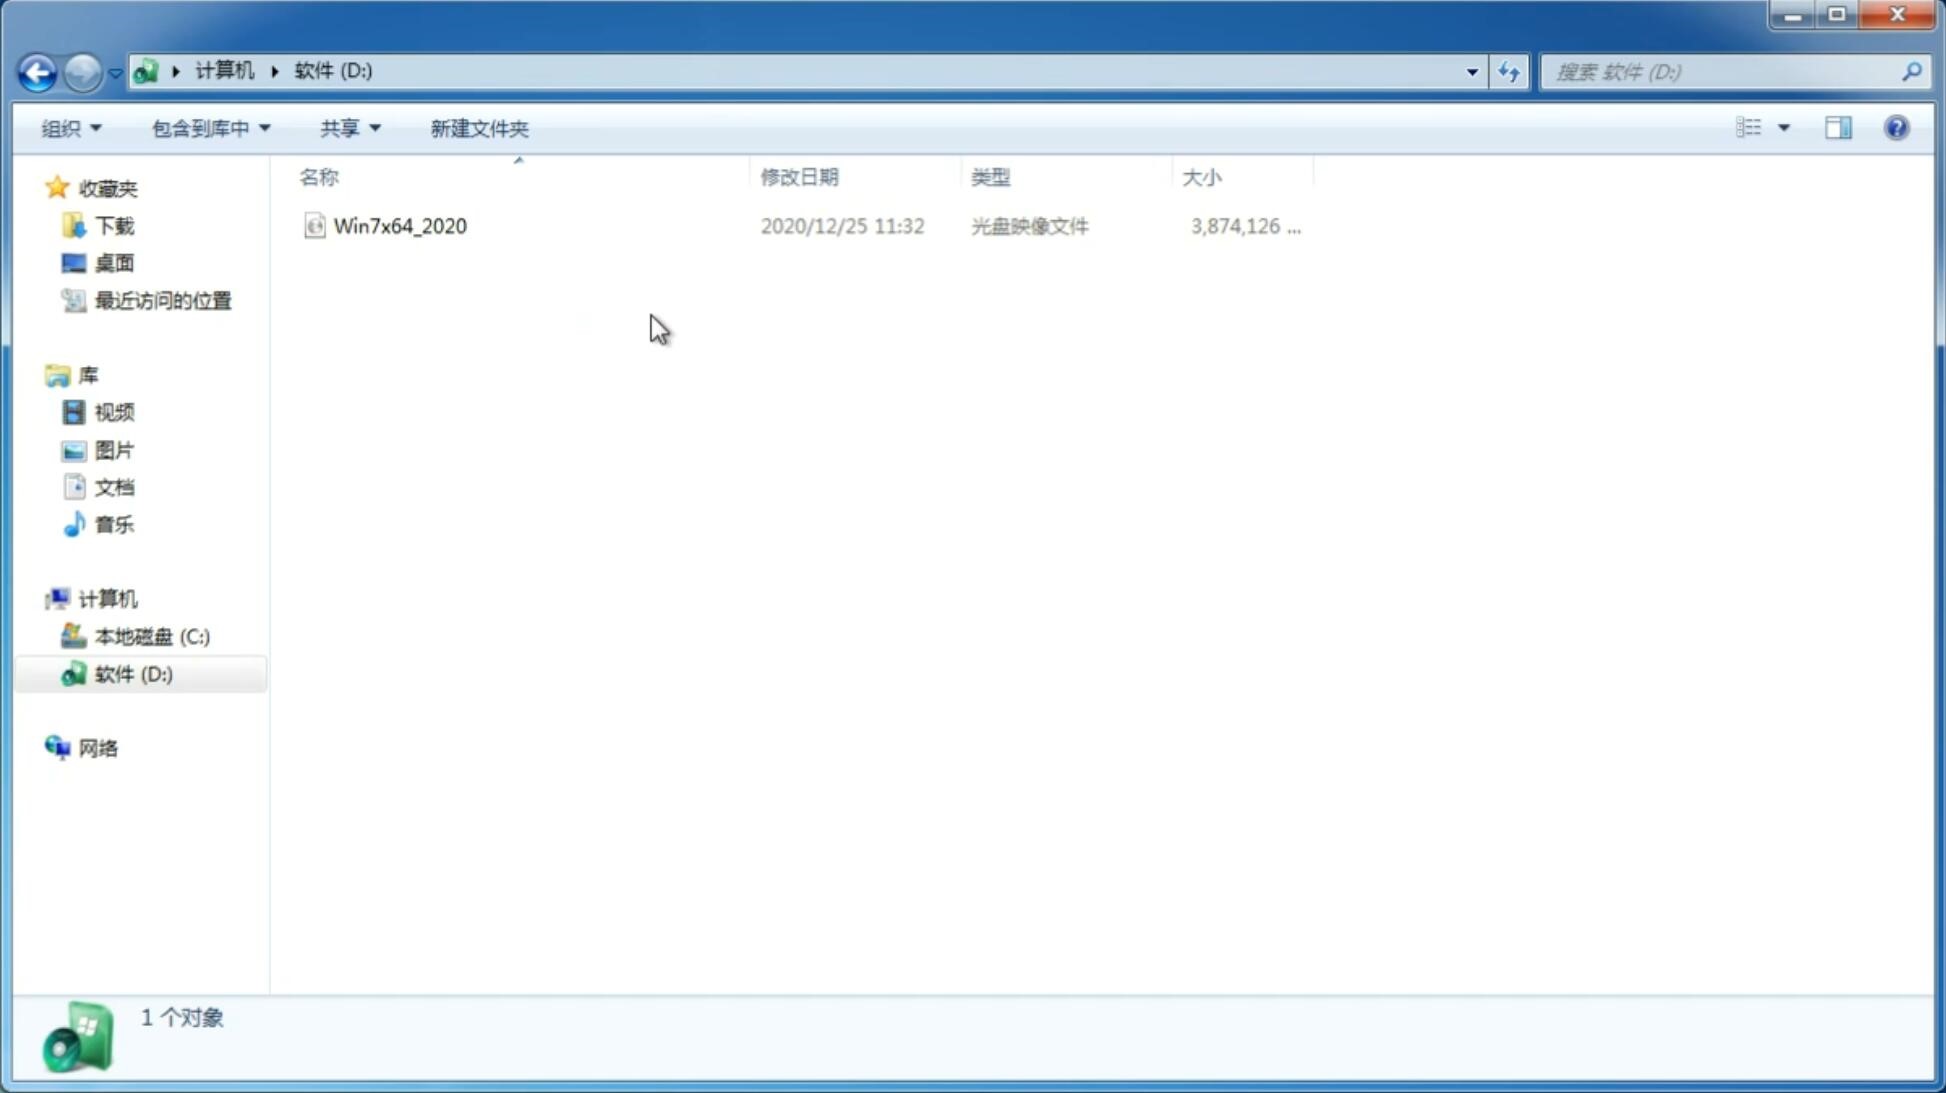
Task: Open the 下载 downloads folder
Action: [x=114, y=226]
